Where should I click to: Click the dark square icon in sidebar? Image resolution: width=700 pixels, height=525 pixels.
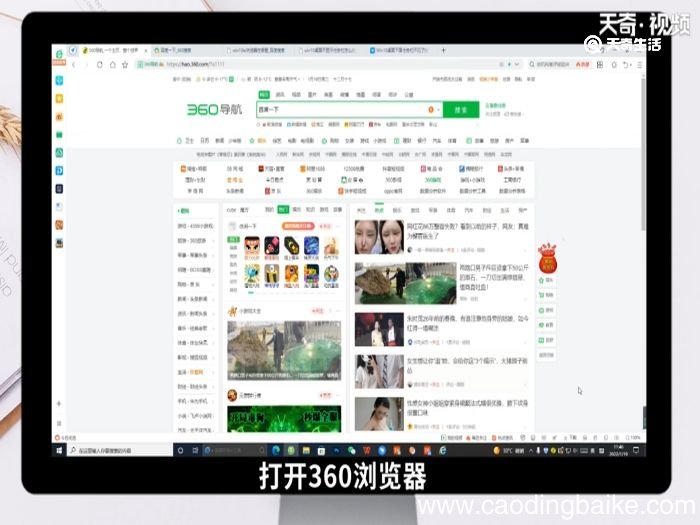tap(59, 189)
